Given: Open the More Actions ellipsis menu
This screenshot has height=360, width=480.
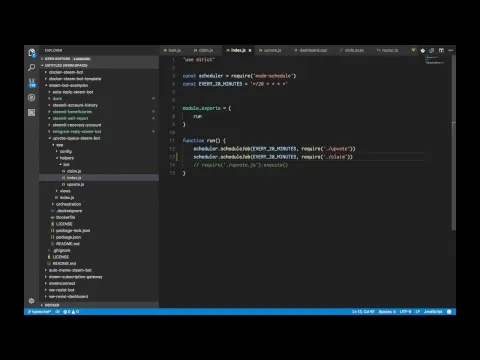Looking at the screenshot, I should point(451,50).
